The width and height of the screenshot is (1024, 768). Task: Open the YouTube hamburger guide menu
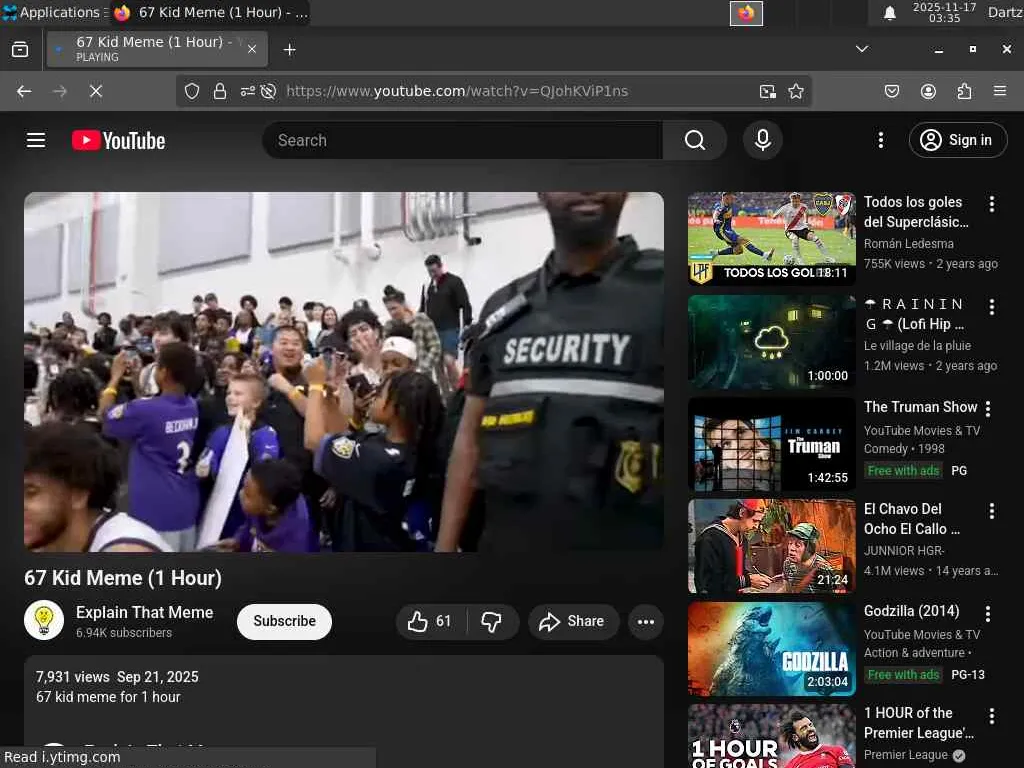[36, 140]
